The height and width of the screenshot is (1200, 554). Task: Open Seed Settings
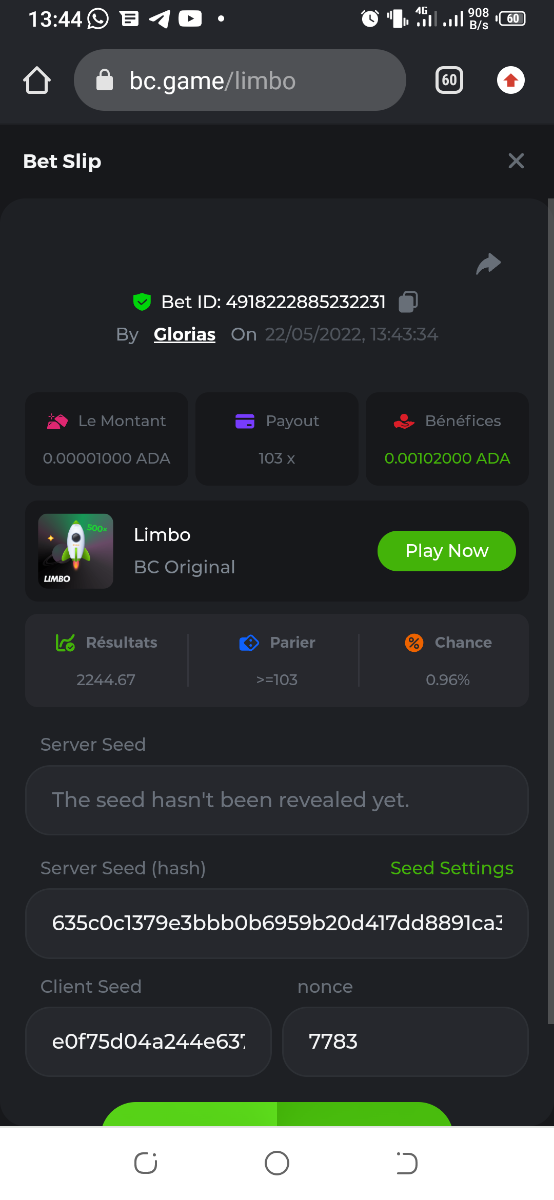point(452,868)
